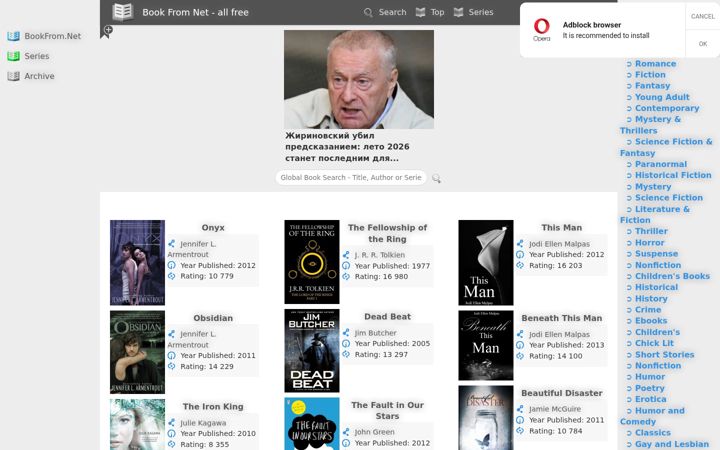Click the rating icon beside Rating: 16 980
720x450 pixels.
point(346,276)
